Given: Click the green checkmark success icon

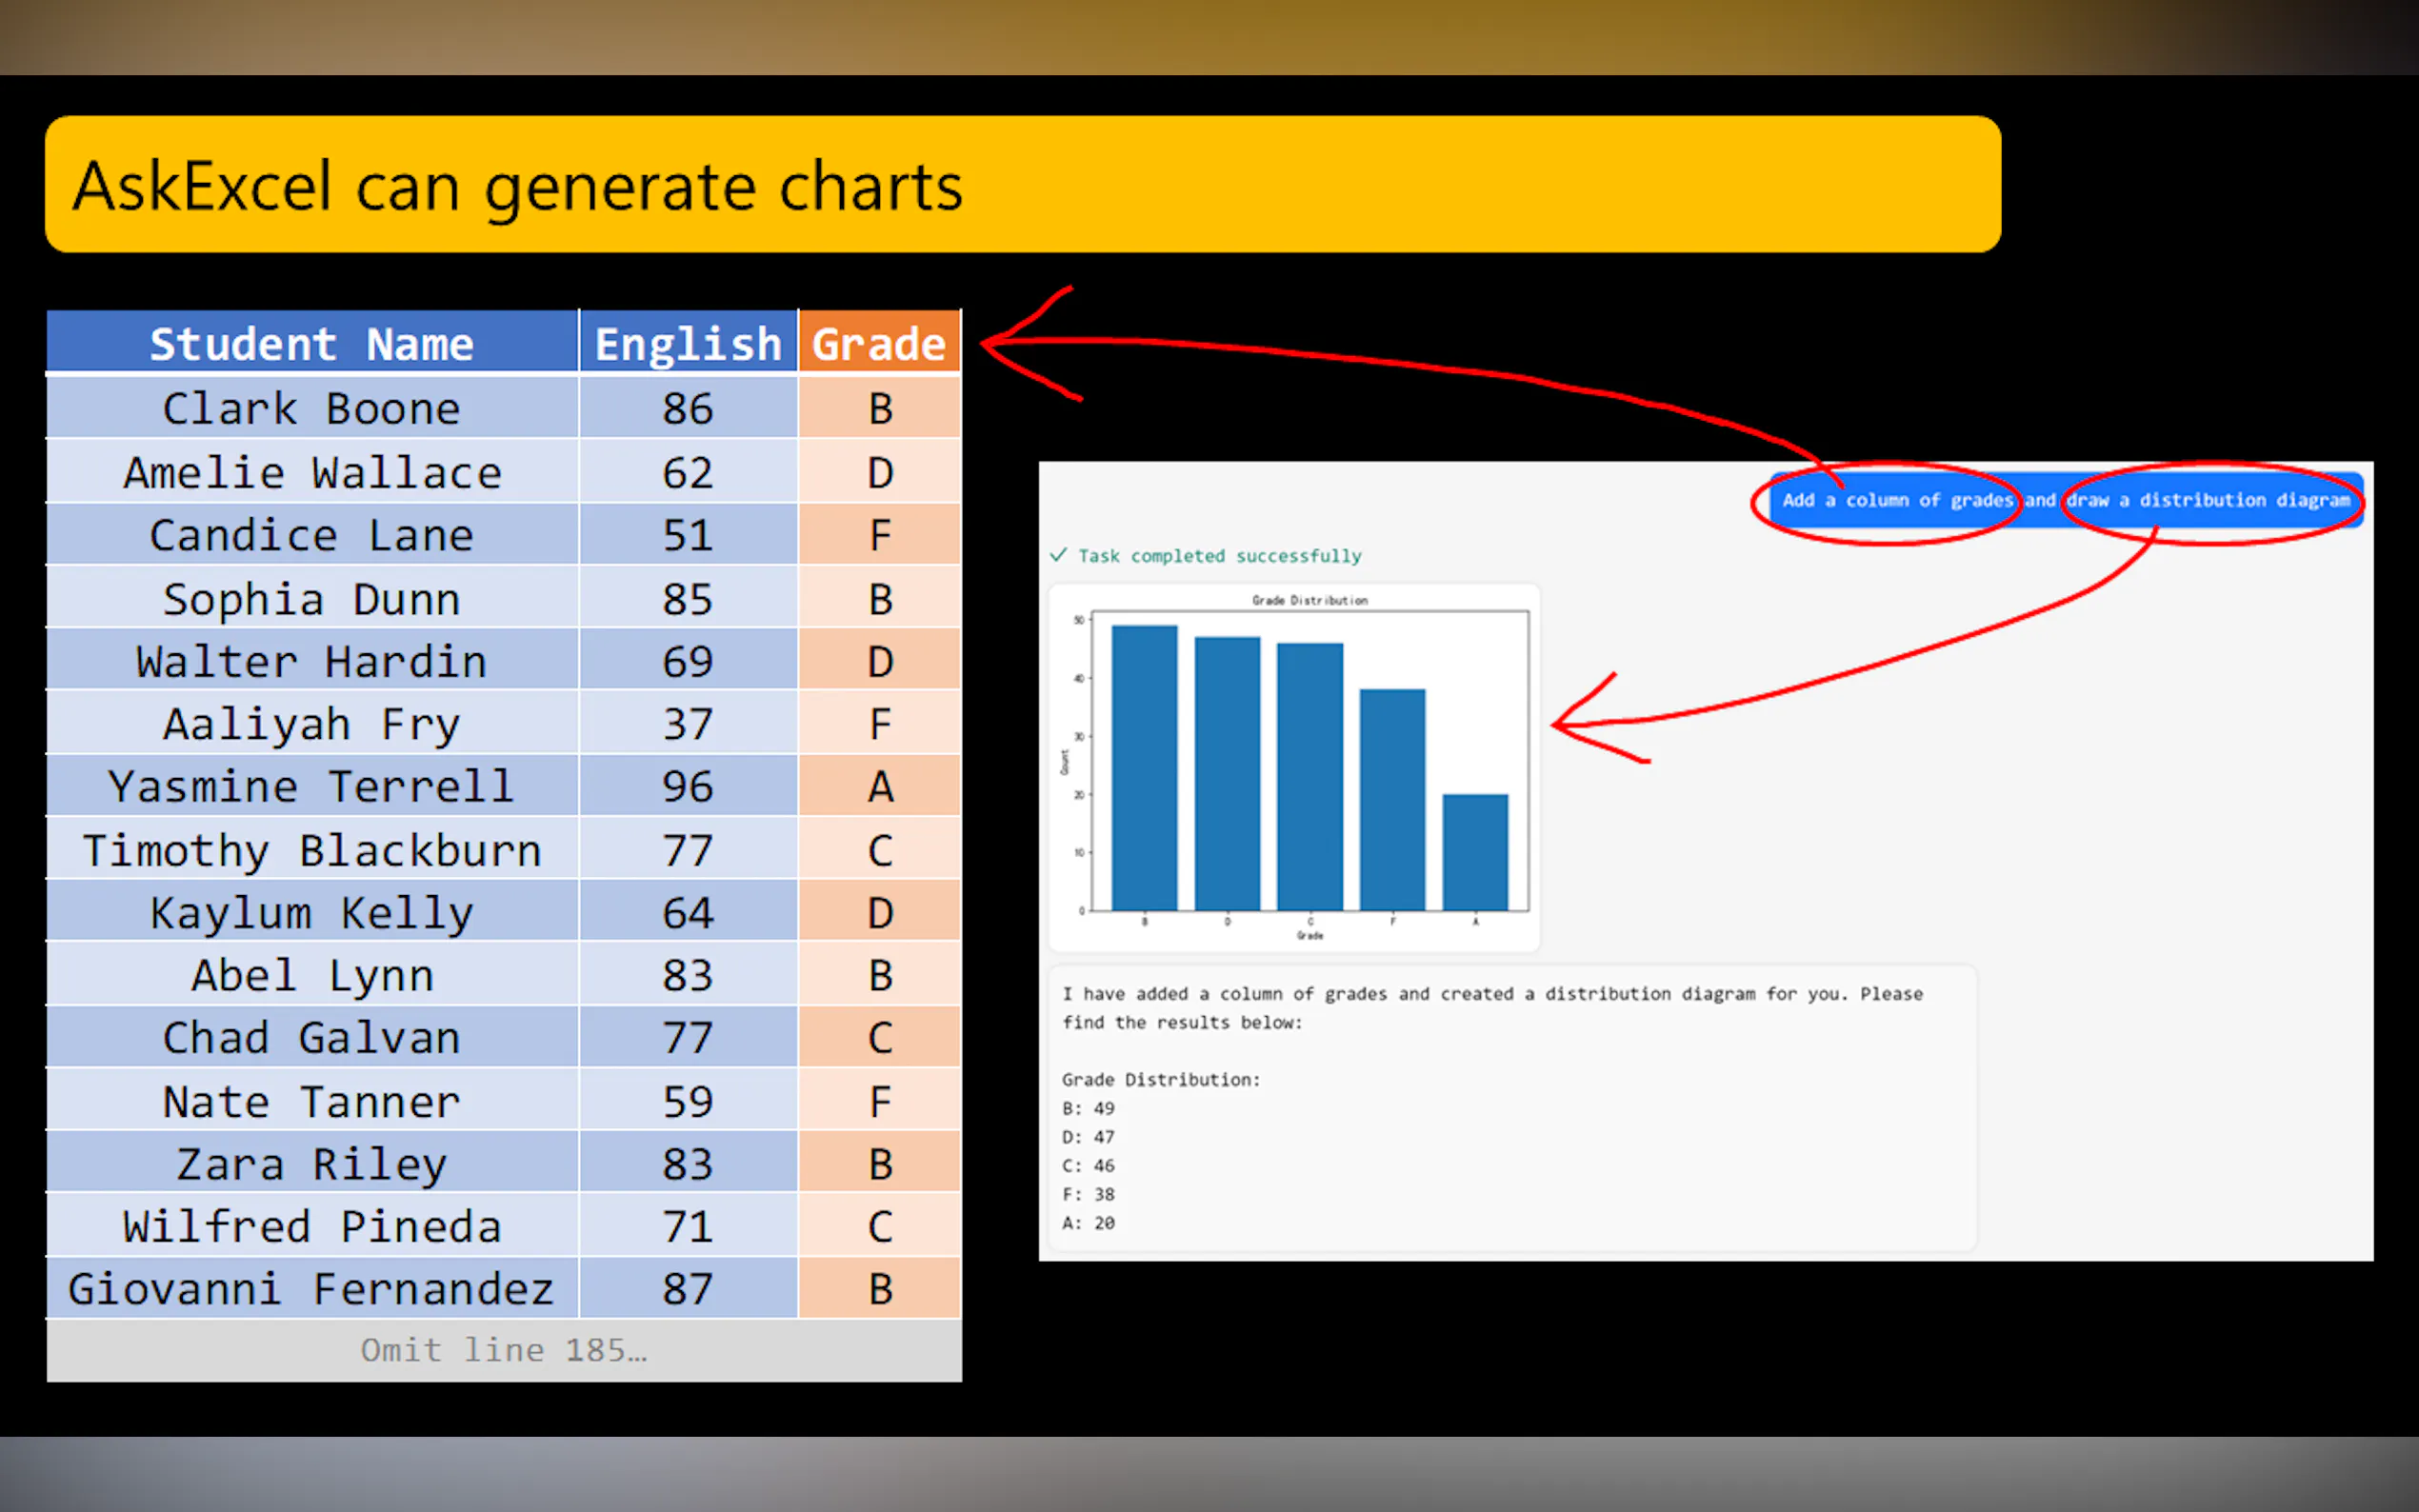Looking at the screenshot, I should click(x=1058, y=555).
